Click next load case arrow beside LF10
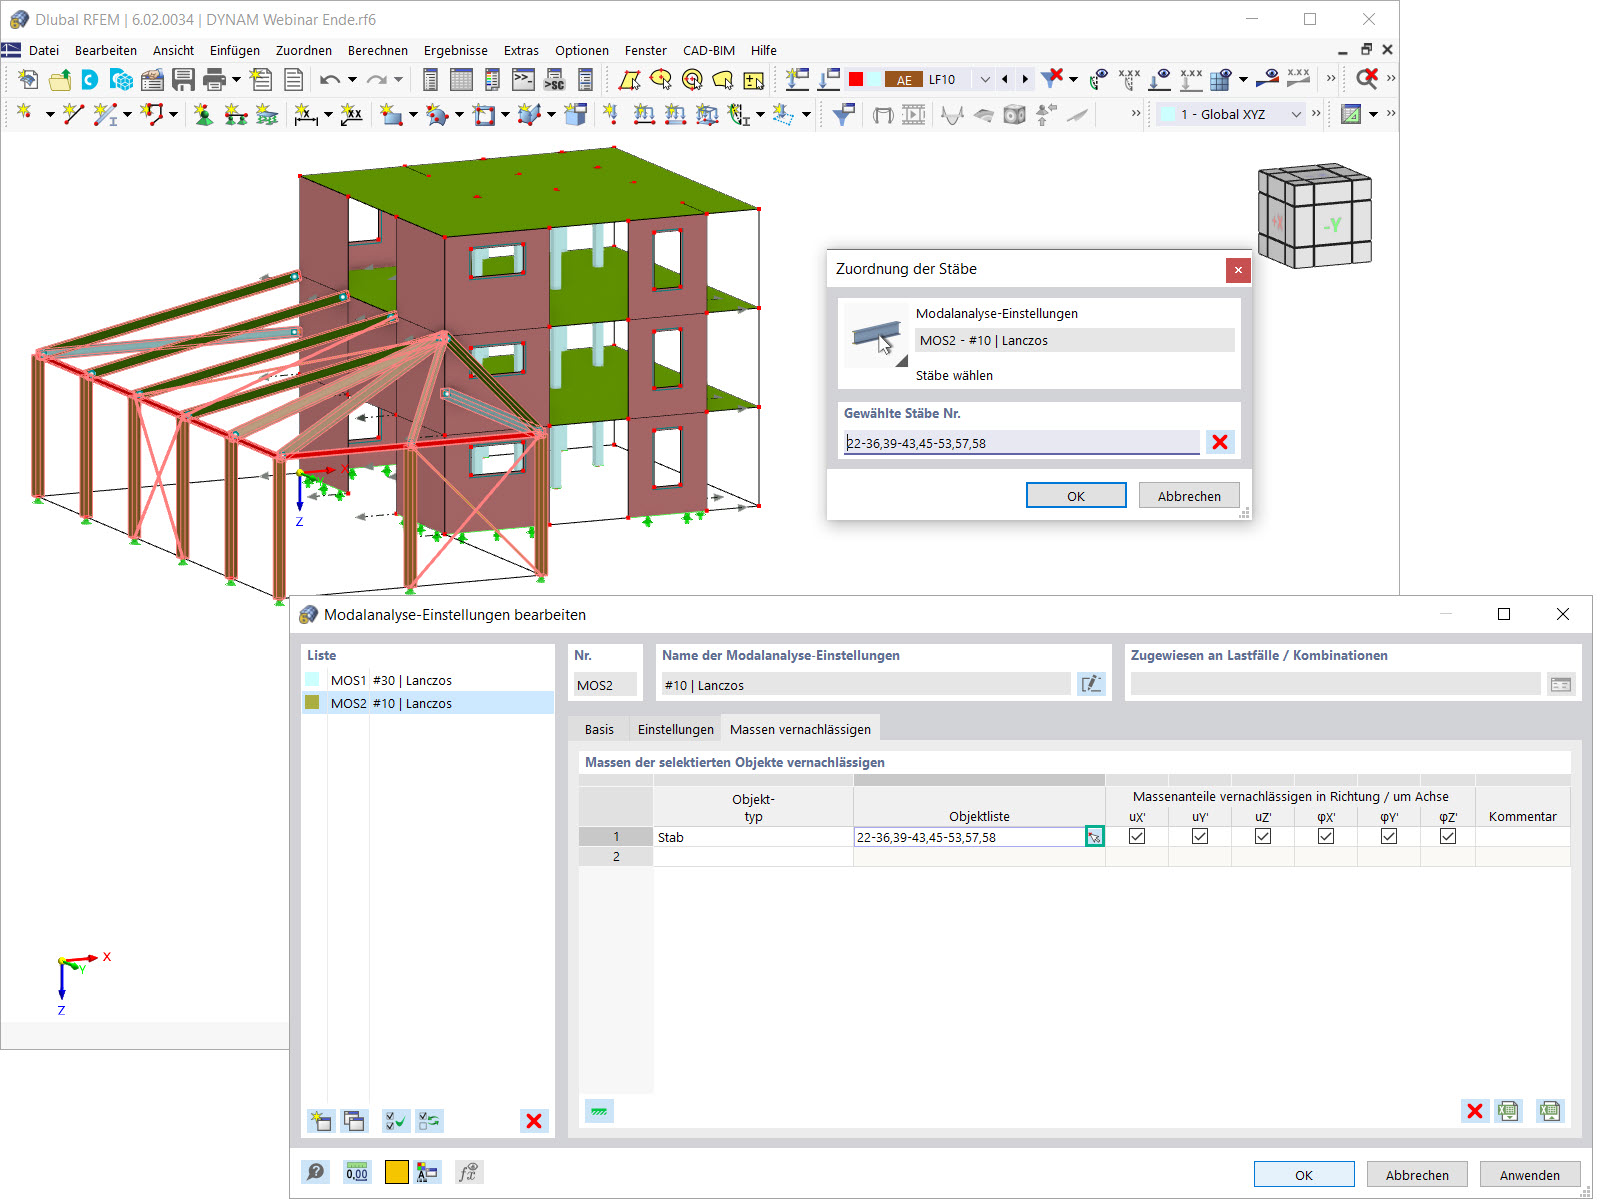This screenshot has height=1200, width=1600. [1025, 79]
